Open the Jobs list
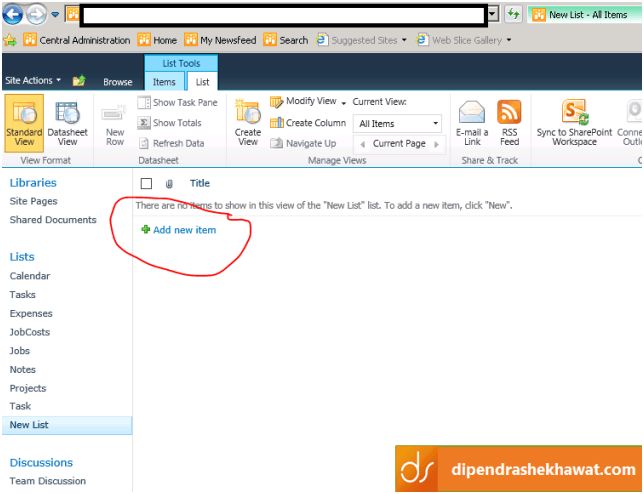Image resolution: width=644 pixels, height=494 pixels. coord(20,351)
